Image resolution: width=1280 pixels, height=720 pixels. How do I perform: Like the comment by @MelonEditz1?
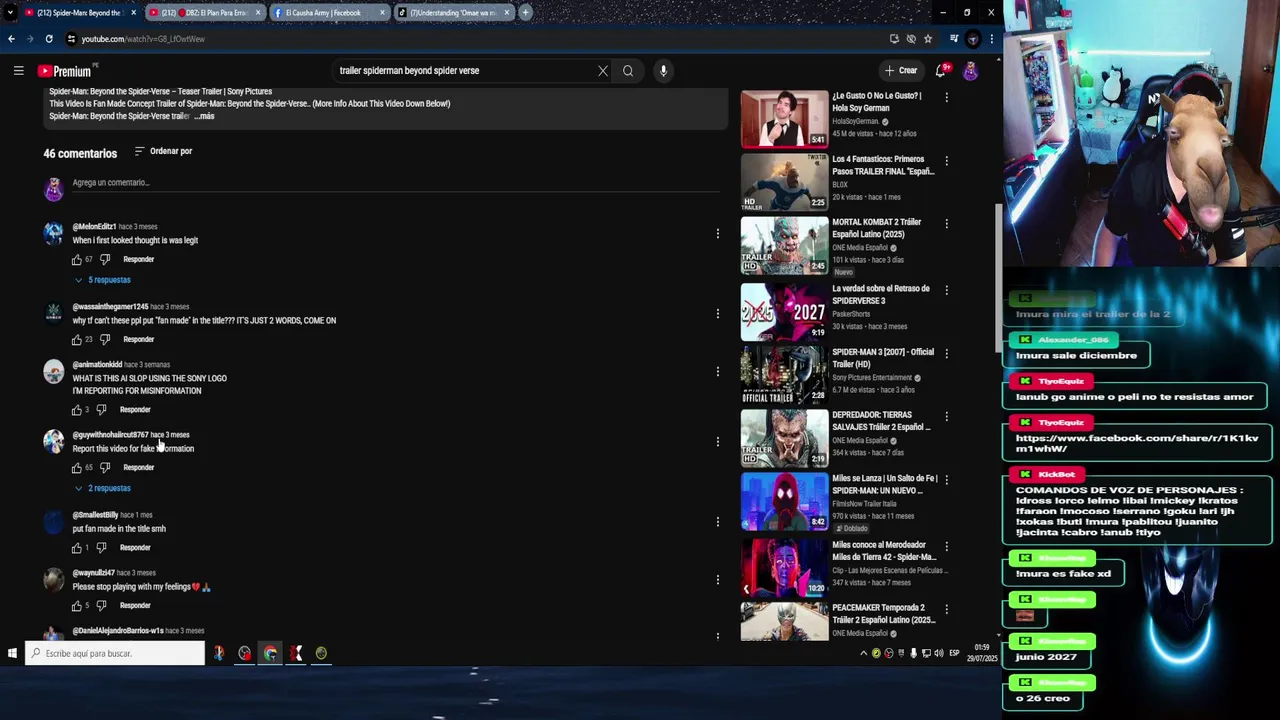click(x=77, y=259)
